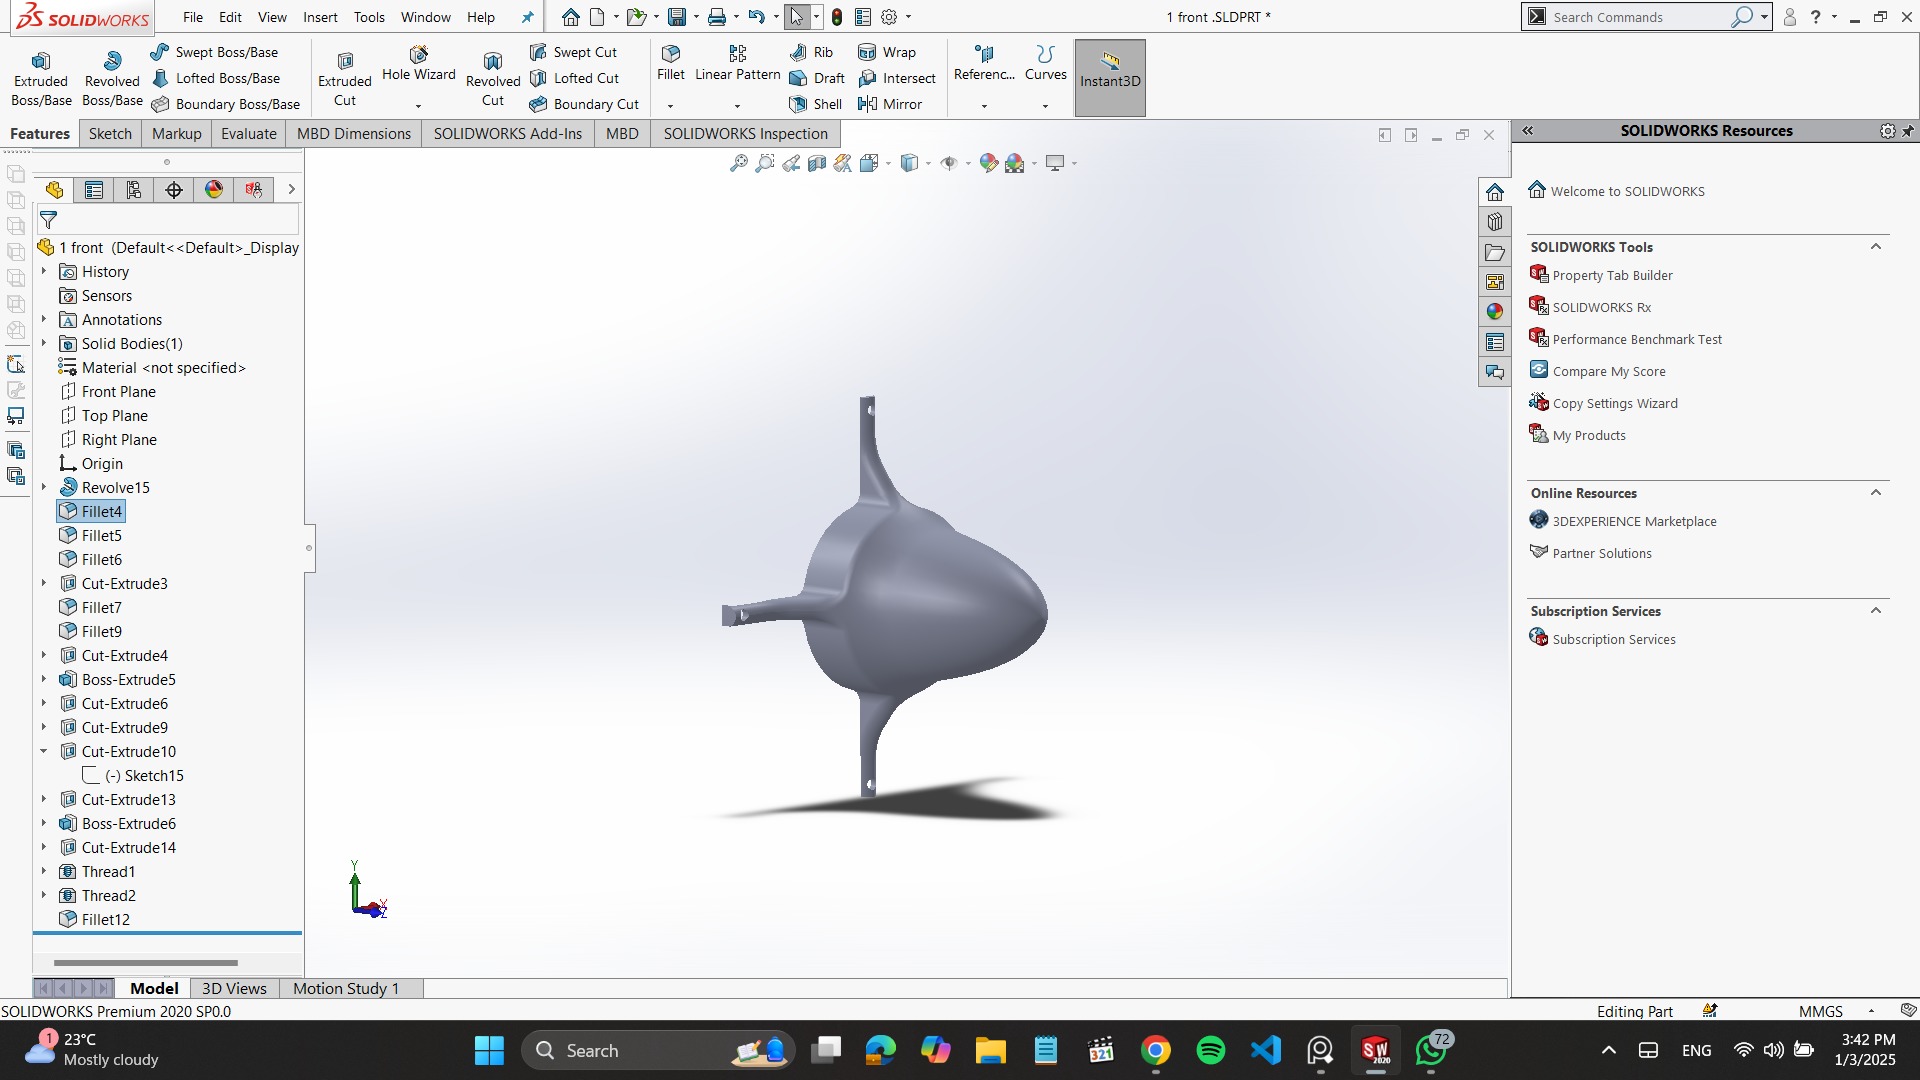Open the ConfigurationManager tab icon
The height and width of the screenshot is (1080, 1920).
134,190
